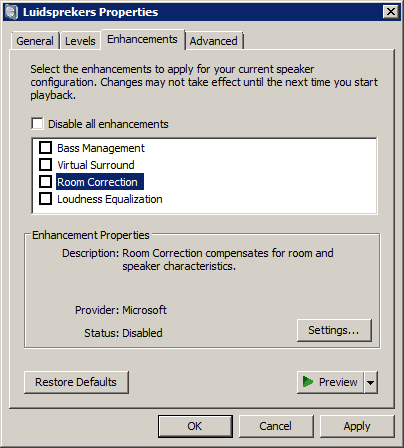Click the Restore Defaults button
The height and width of the screenshot is (448, 404).
pyautogui.click(x=76, y=382)
